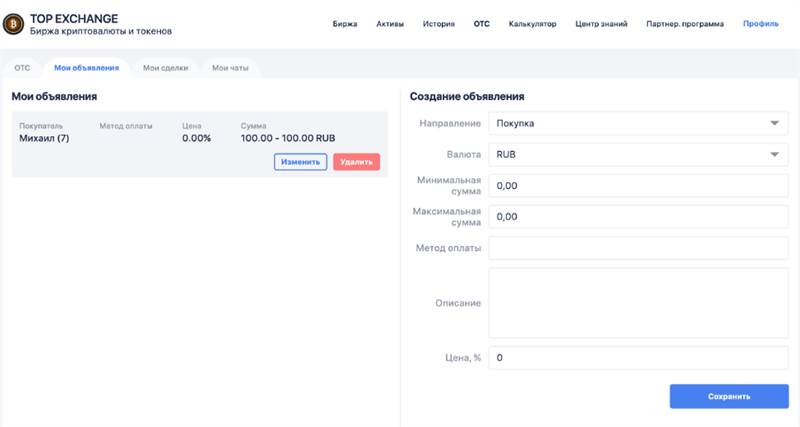This screenshot has width=800, height=427.
Task: Click the TOP EXCHANGE bitcoin logo icon
Action: pyautogui.click(x=14, y=24)
